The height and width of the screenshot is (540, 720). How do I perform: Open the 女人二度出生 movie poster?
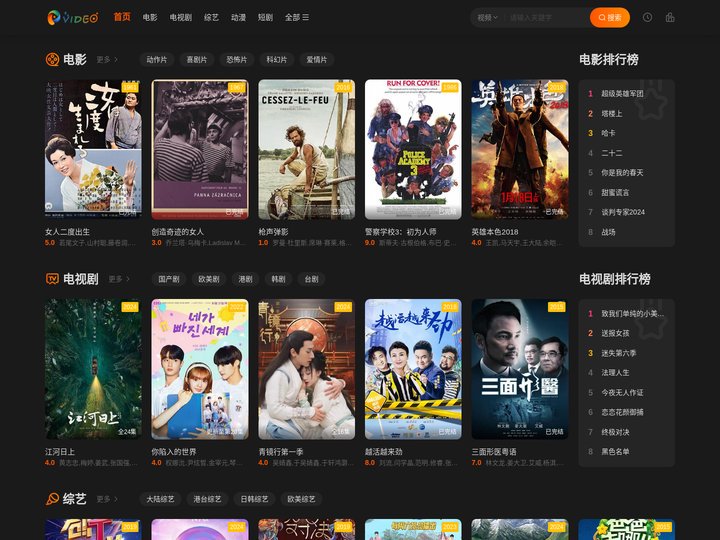(x=93, y=149)
